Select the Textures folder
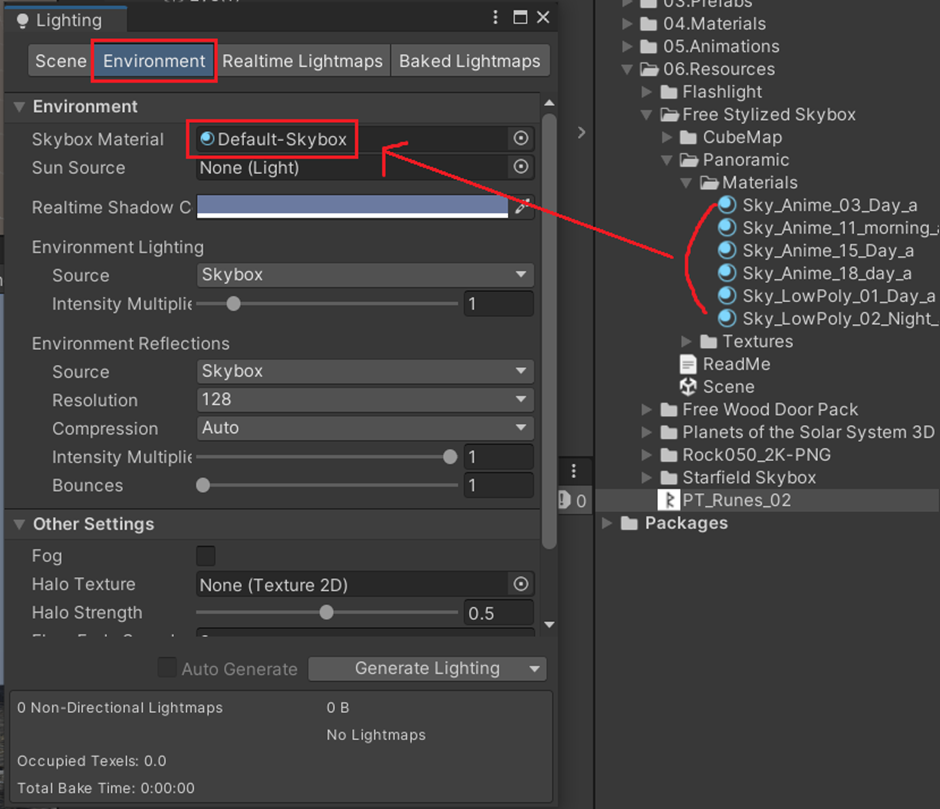940x809 pixels. [746, 341]
